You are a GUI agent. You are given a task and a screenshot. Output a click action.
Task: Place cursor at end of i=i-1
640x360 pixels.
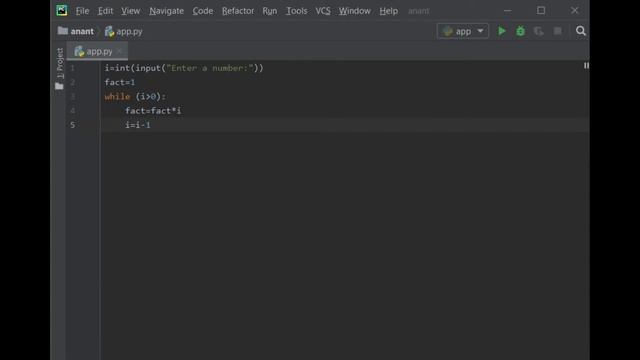(151, 125)
